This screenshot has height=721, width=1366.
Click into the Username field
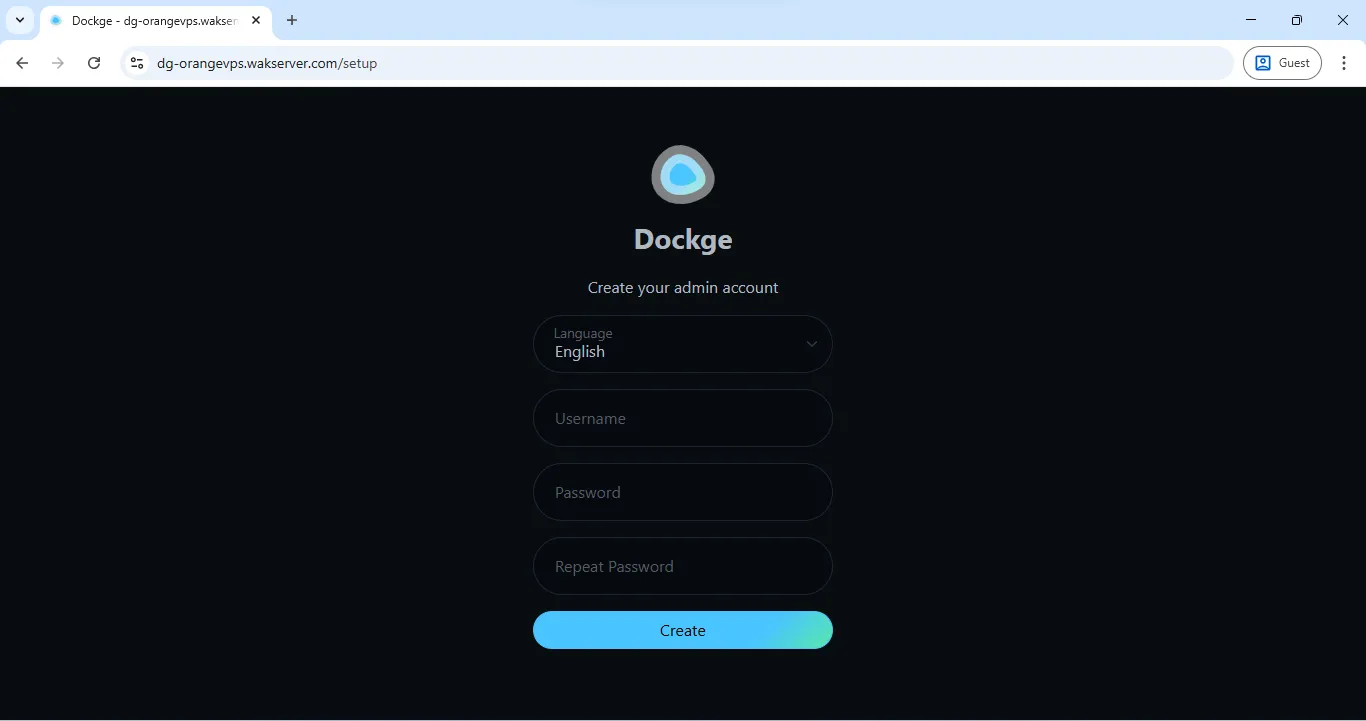683,418
